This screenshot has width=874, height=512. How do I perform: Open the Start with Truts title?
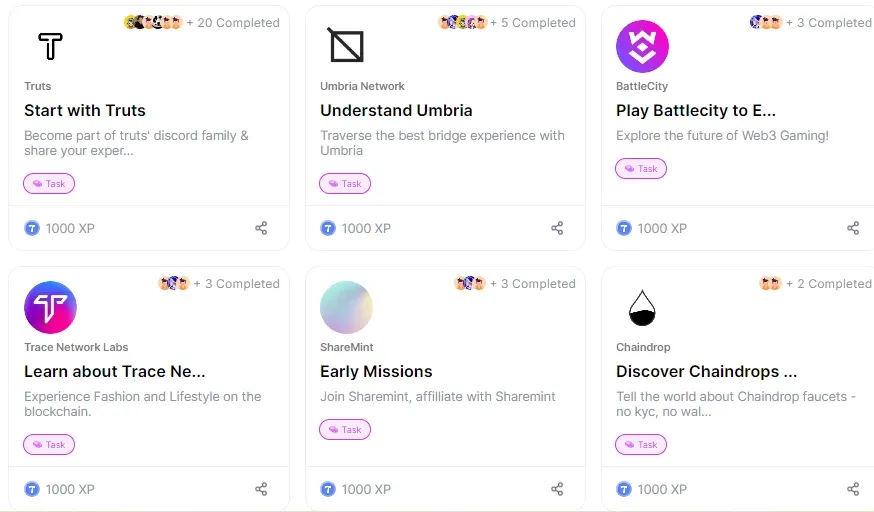85,110
